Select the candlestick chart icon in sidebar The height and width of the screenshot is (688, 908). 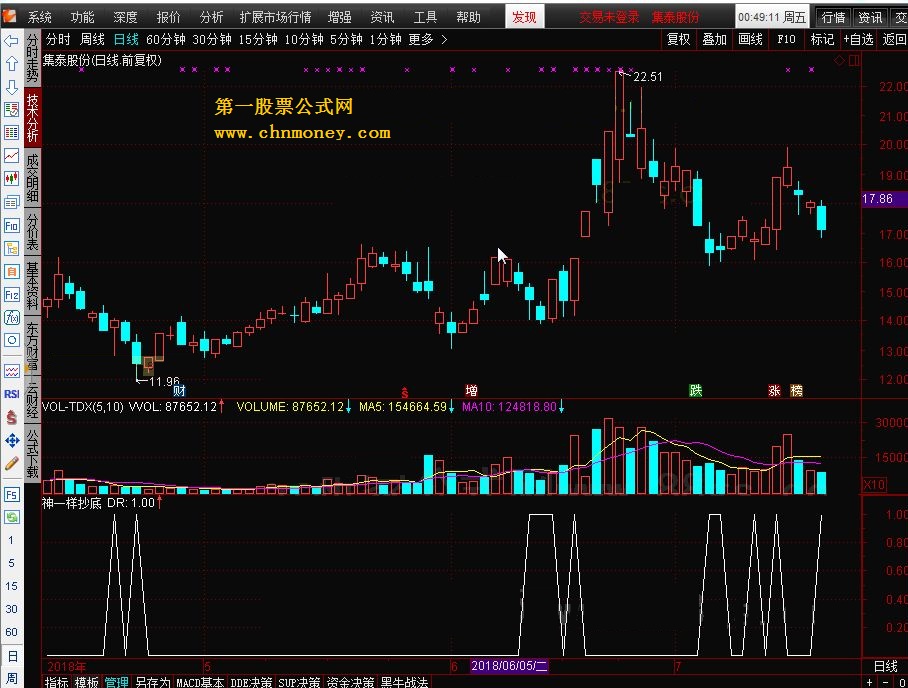(x=11, y=178)
